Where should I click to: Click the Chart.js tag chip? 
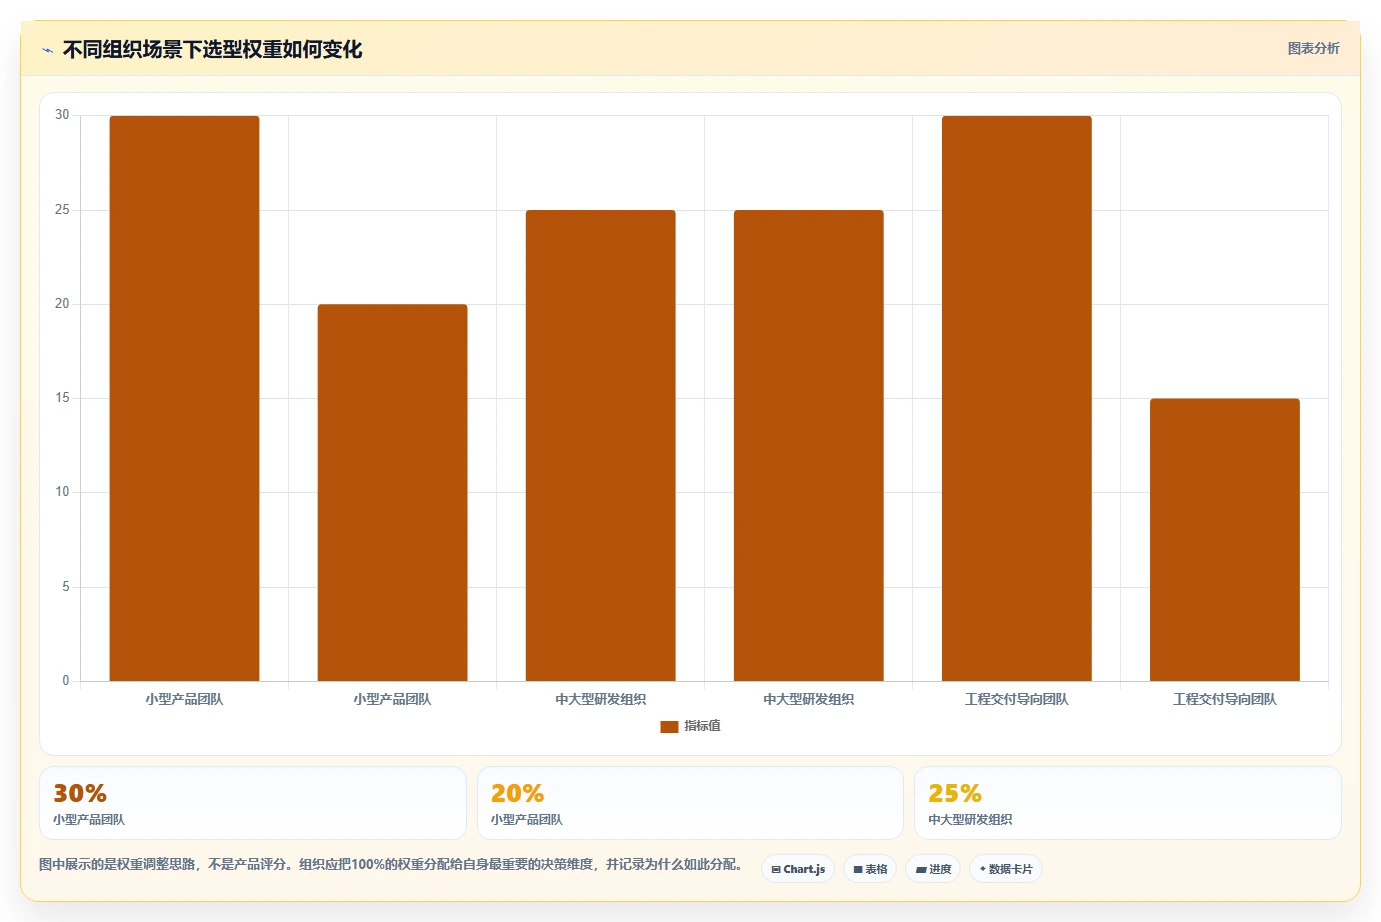798,869
